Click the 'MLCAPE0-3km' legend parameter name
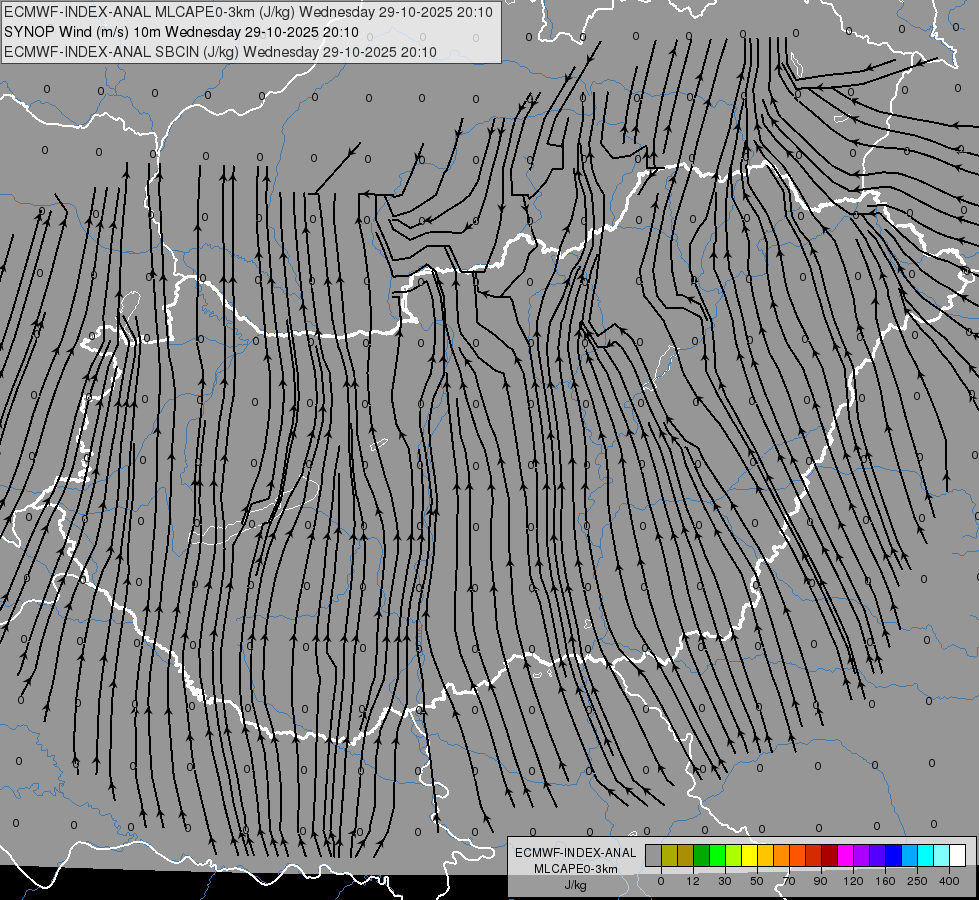The height and width of the screenshot is (900, 979). tap(575, 869)
